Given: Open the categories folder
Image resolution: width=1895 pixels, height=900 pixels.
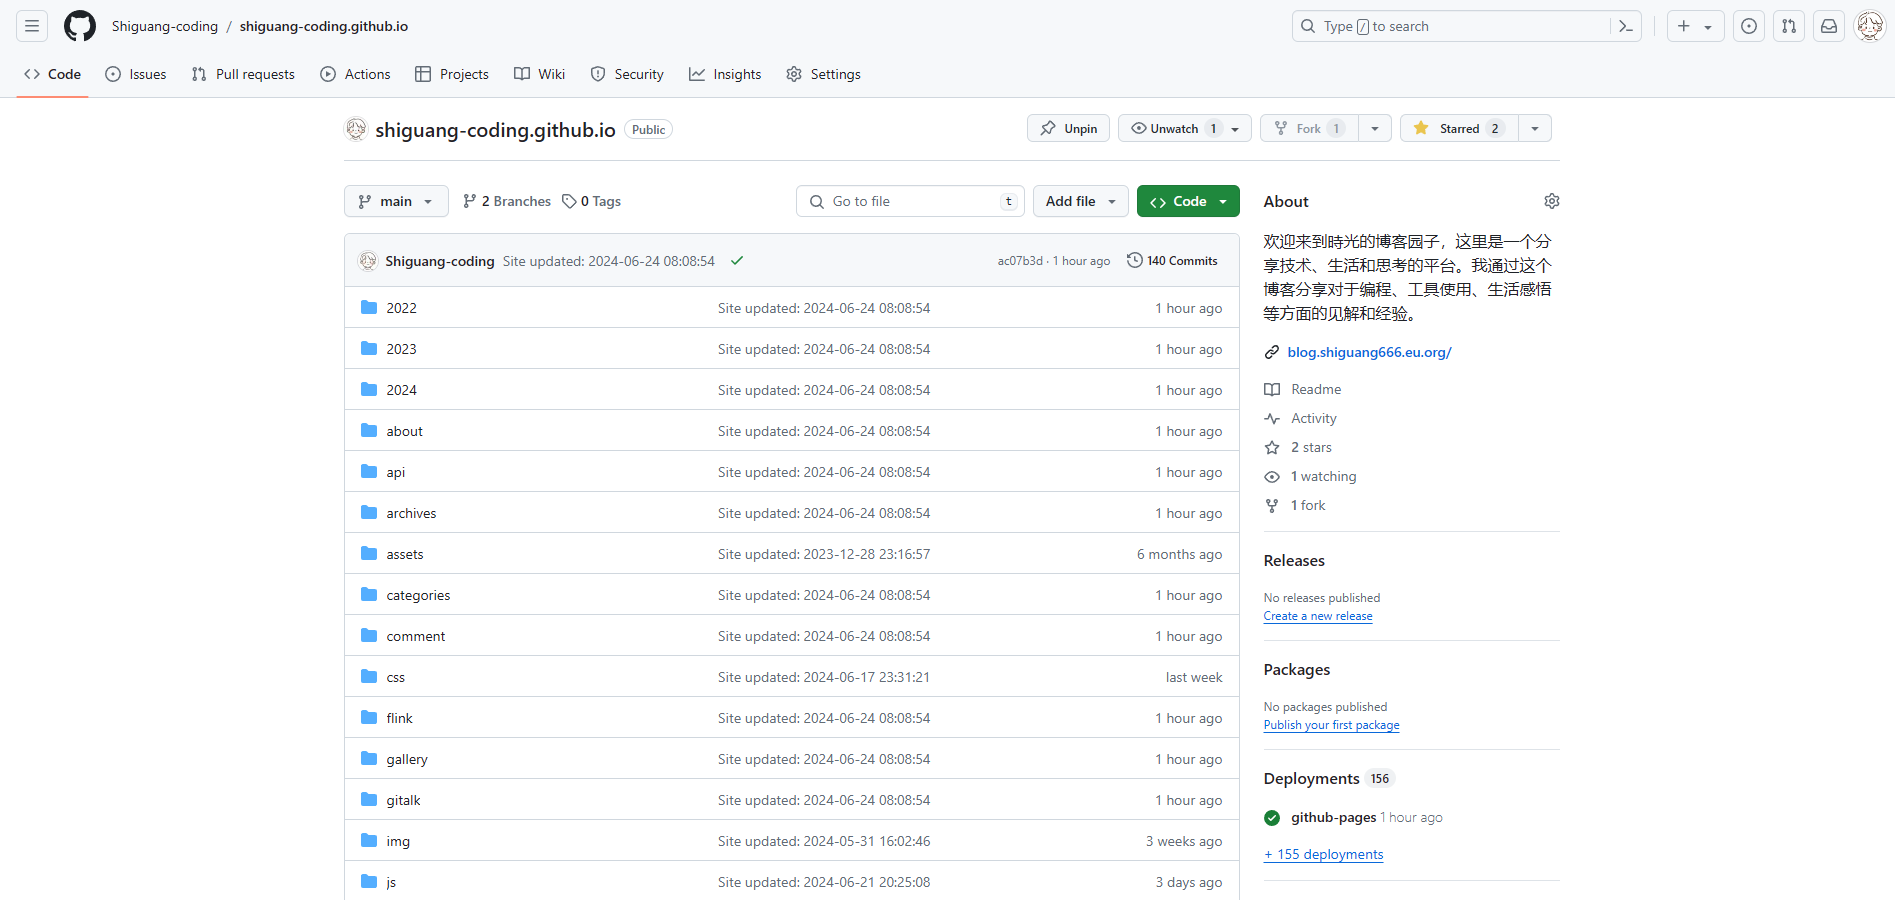Looking at the screenshot, I should [x=418, y=595].
